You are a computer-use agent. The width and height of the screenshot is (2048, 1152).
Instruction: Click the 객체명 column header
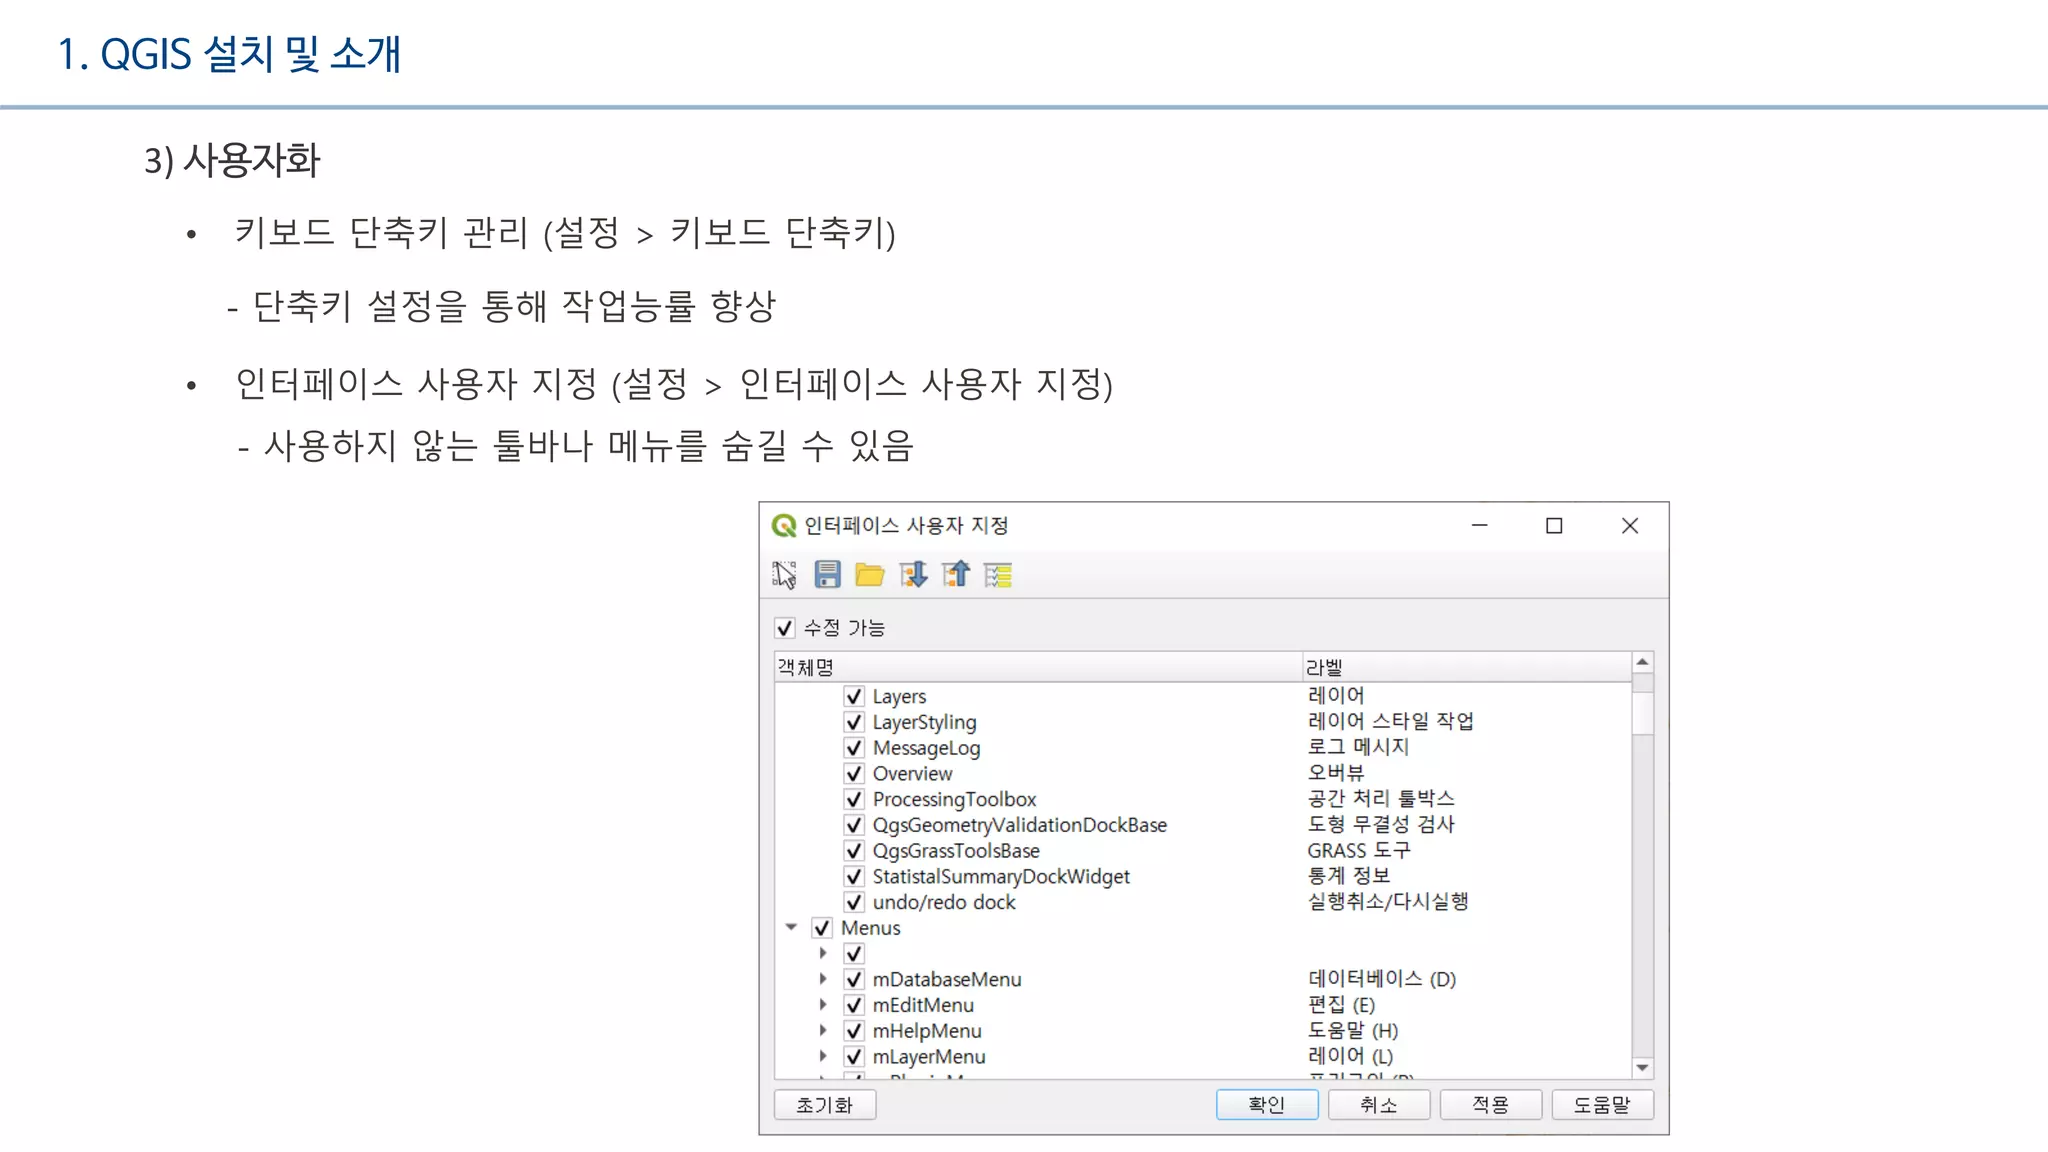(1038, 667)
